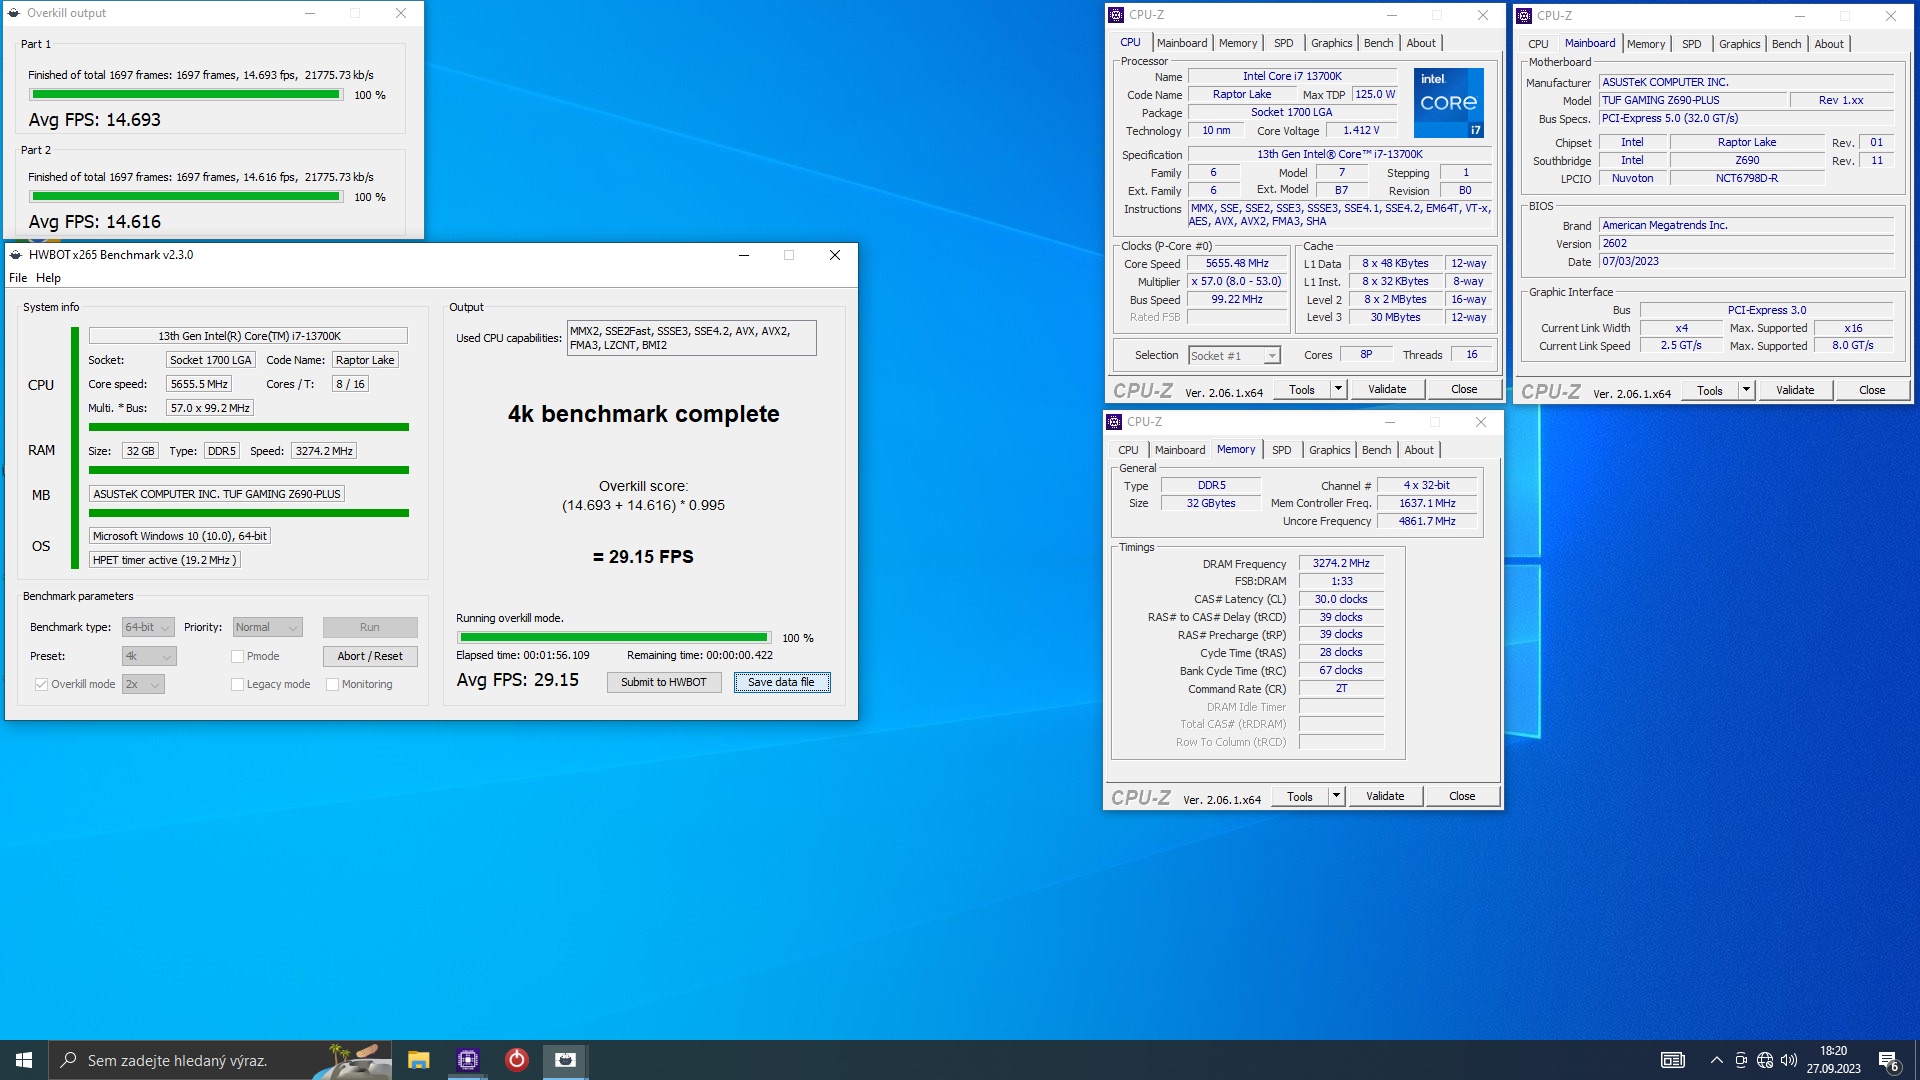Show hidden tray icons chevron

pyautogui.click(x=1716, y=1060)
